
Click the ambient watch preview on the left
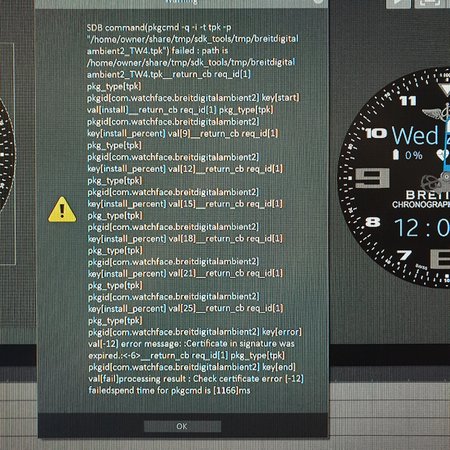(7, 153)
